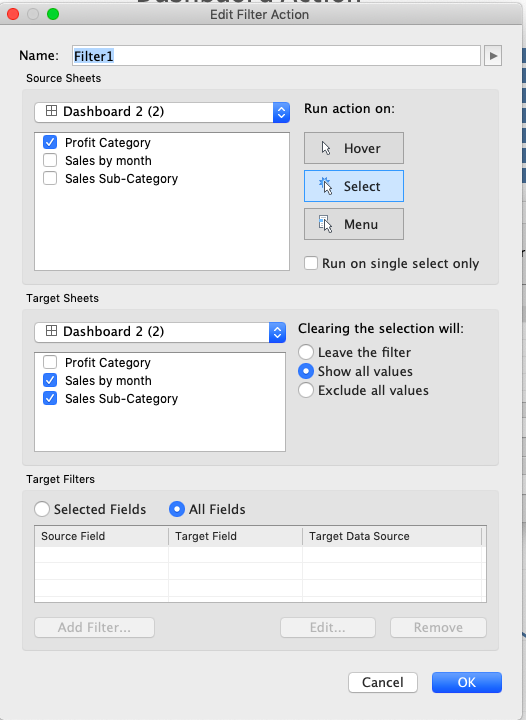526x720 pixels.
Task: Uncheck Profit Category in Source Sheets
Action: [50, 142]
